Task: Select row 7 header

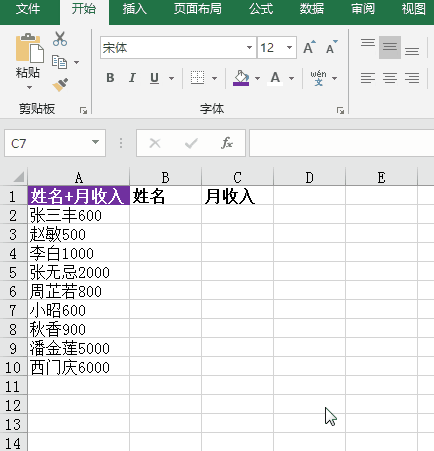Action: pyautogui.click(x=13, y=310)
